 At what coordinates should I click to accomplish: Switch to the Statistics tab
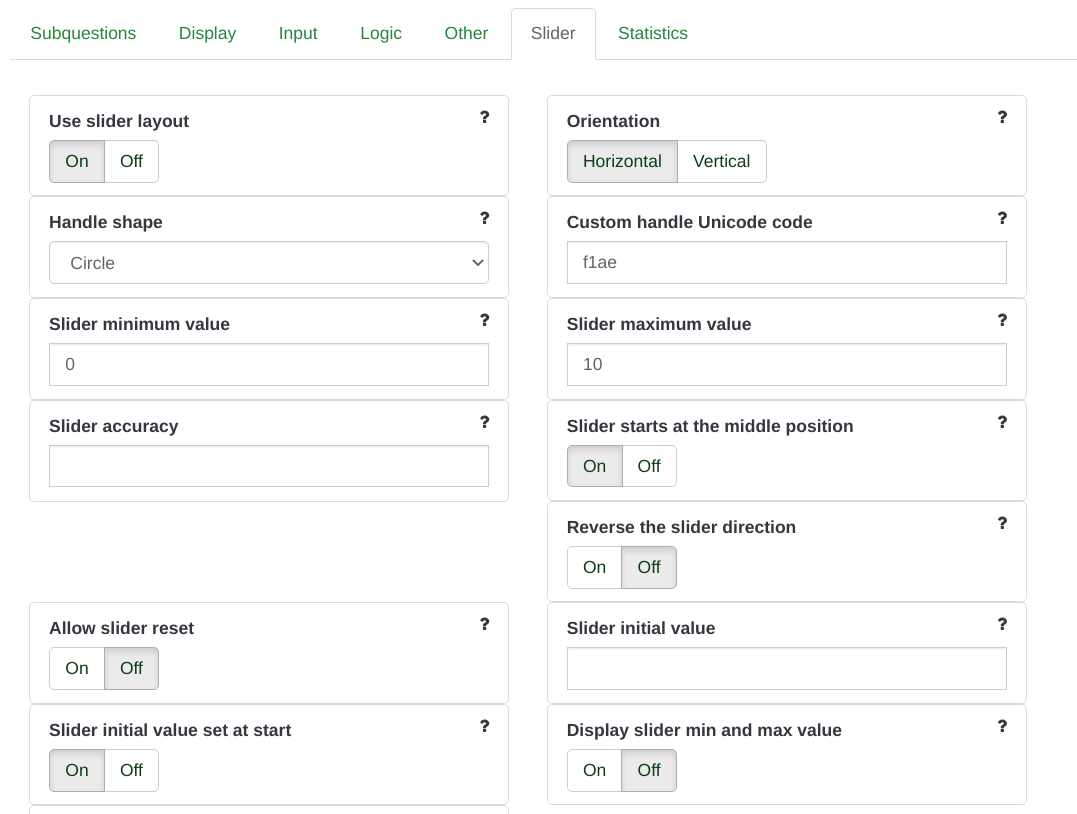pyautogui.click(x=652, y=33)
